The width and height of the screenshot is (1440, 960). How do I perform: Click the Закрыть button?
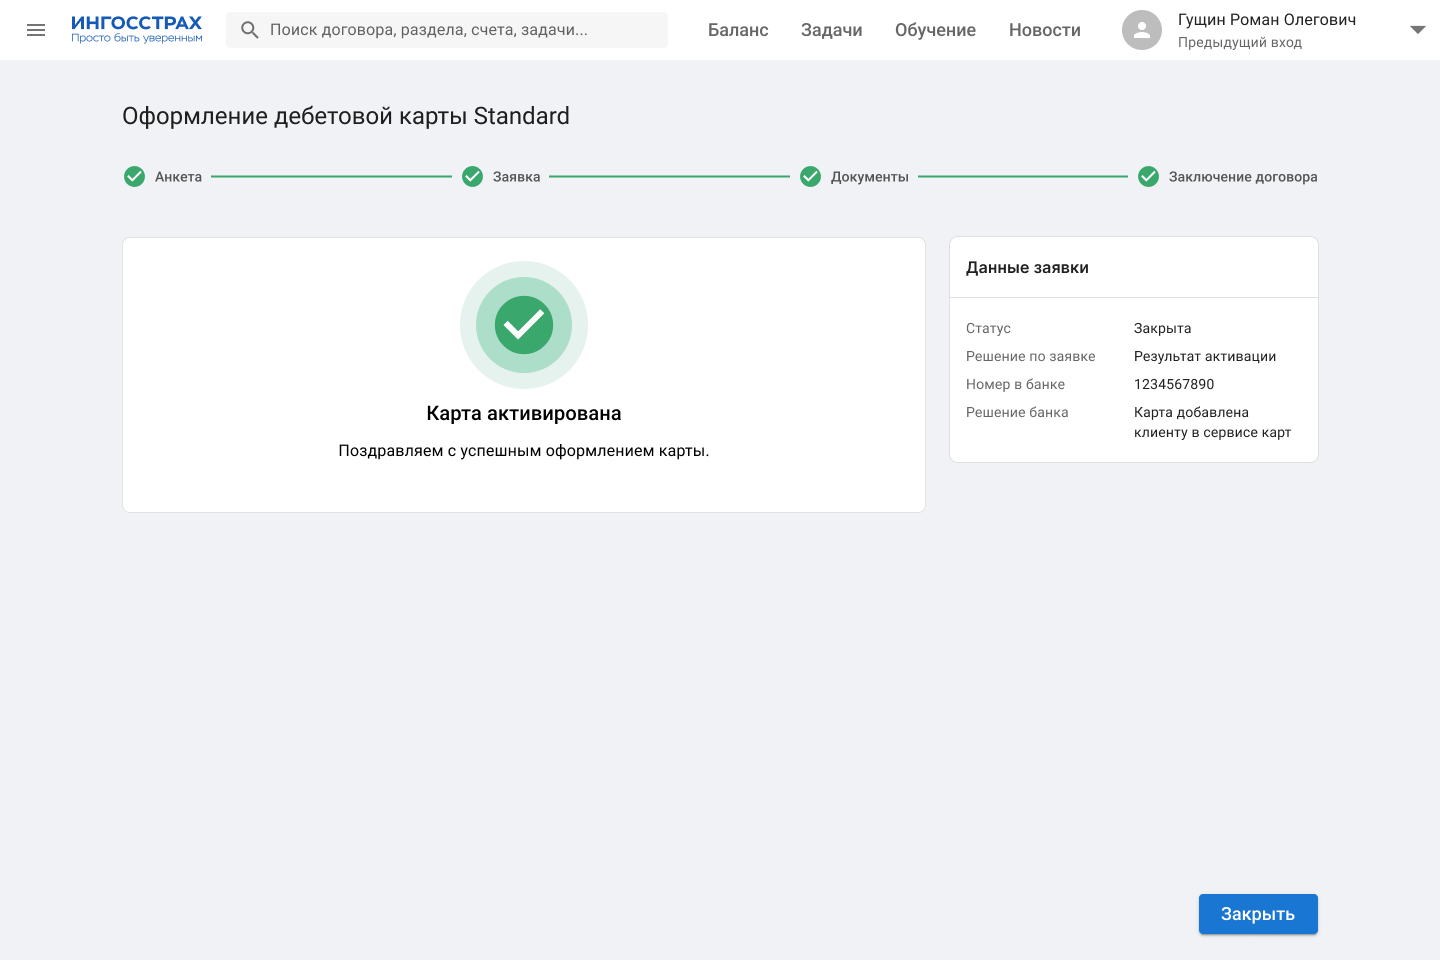click(x=1258, y=914)
